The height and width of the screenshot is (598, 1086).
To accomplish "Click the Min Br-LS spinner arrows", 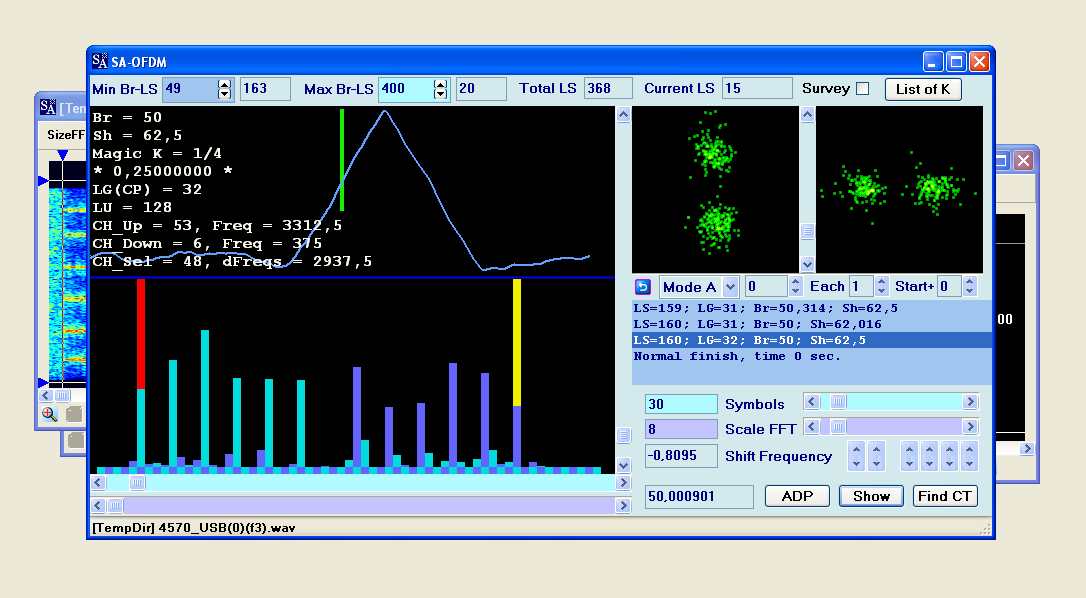I will click(x=224, y=89).
